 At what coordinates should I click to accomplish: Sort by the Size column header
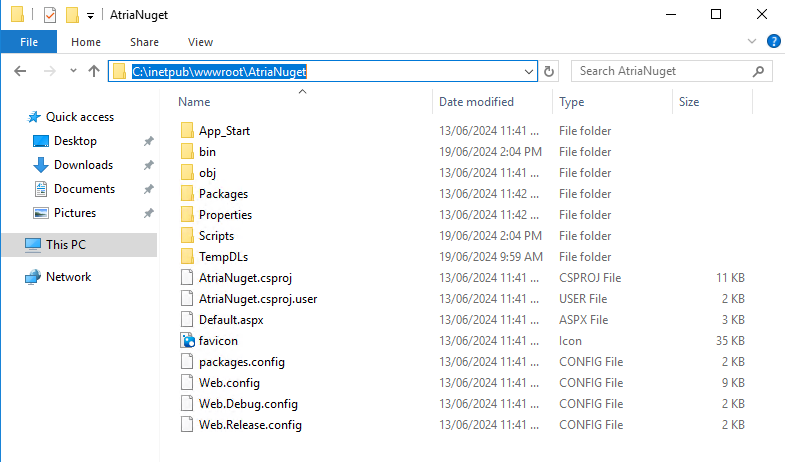pos(689,102)
